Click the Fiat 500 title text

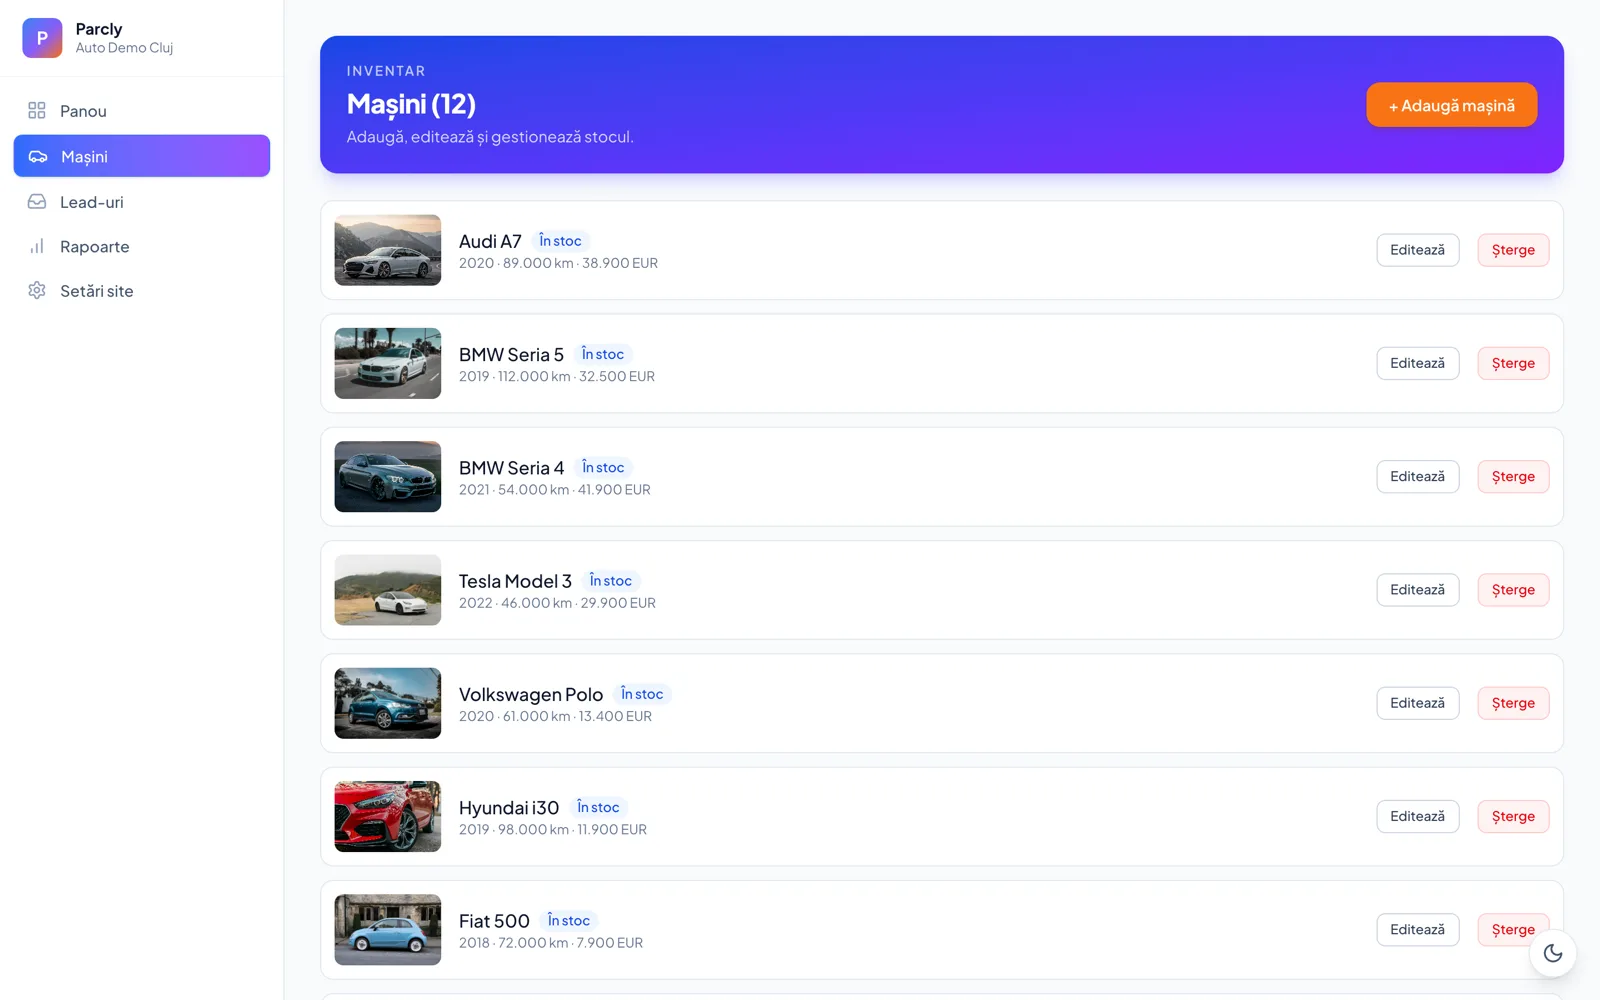tap(494, 921)
